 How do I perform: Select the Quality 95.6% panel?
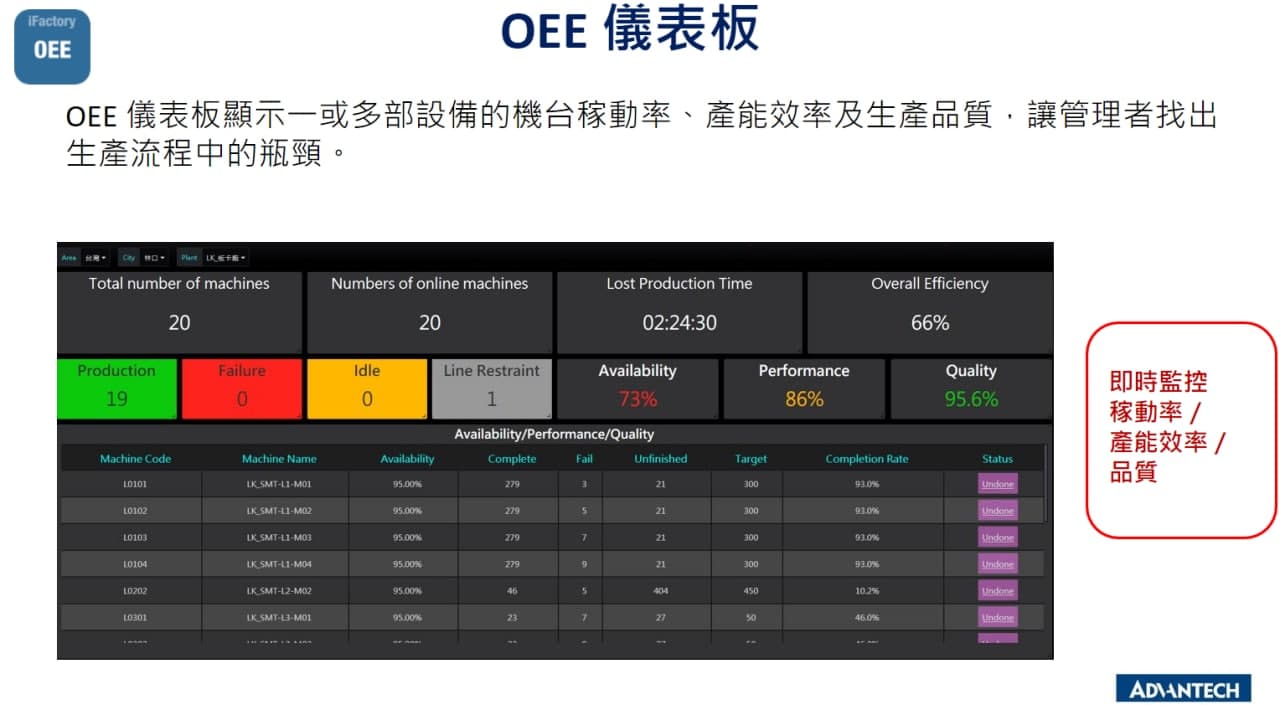click(970, 388)
